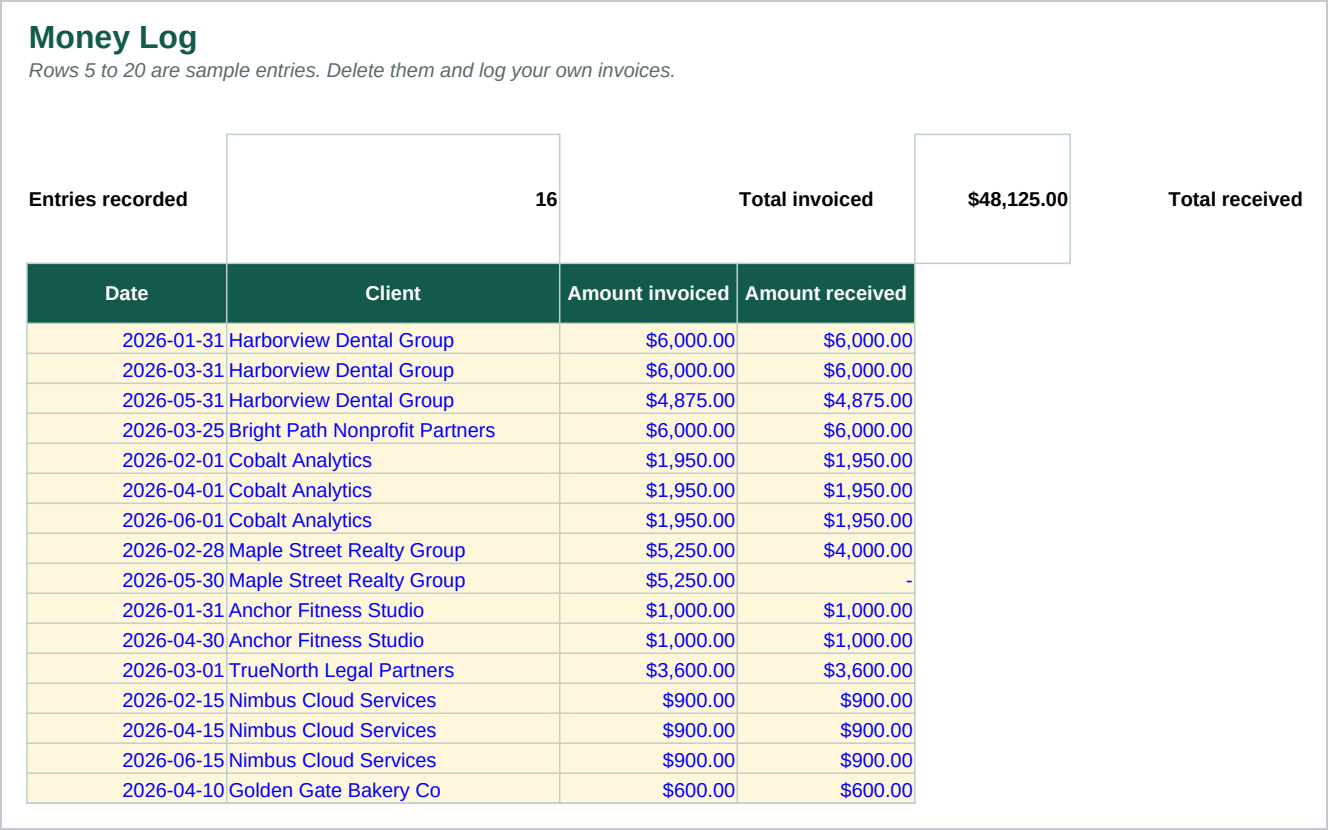Select the Total invoiced value $48,125.00
Viewport: 1328px width, 830px height.
point(992,199)
